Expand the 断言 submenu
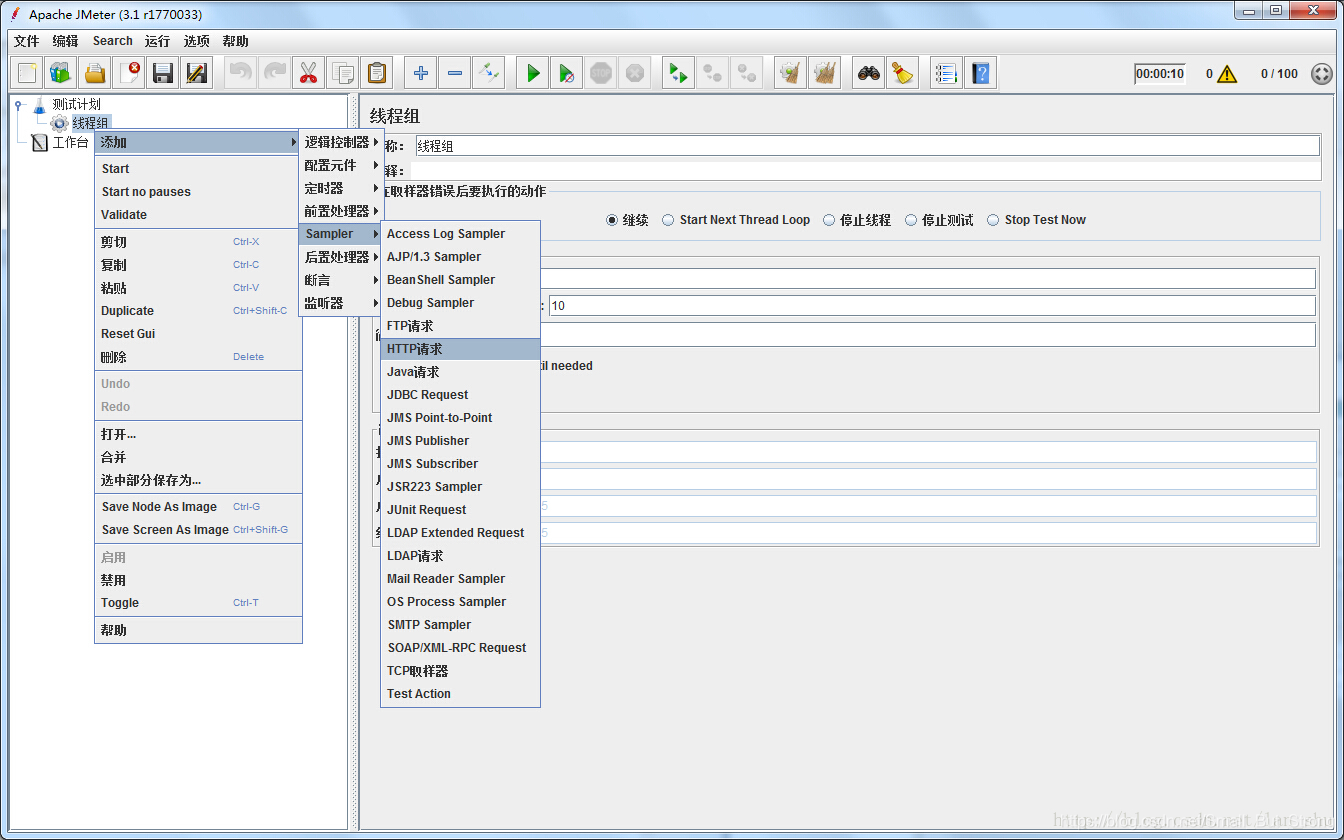Viewport: 1344px width, 840px height. pos(340,280)
